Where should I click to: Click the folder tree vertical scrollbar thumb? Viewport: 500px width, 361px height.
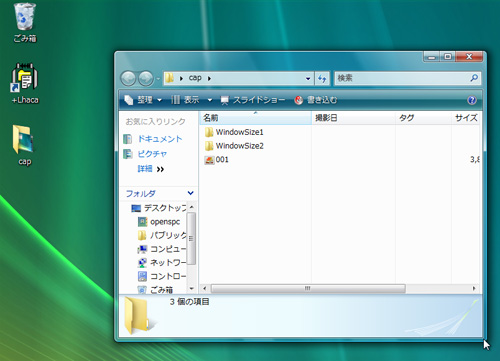point(191,239)
